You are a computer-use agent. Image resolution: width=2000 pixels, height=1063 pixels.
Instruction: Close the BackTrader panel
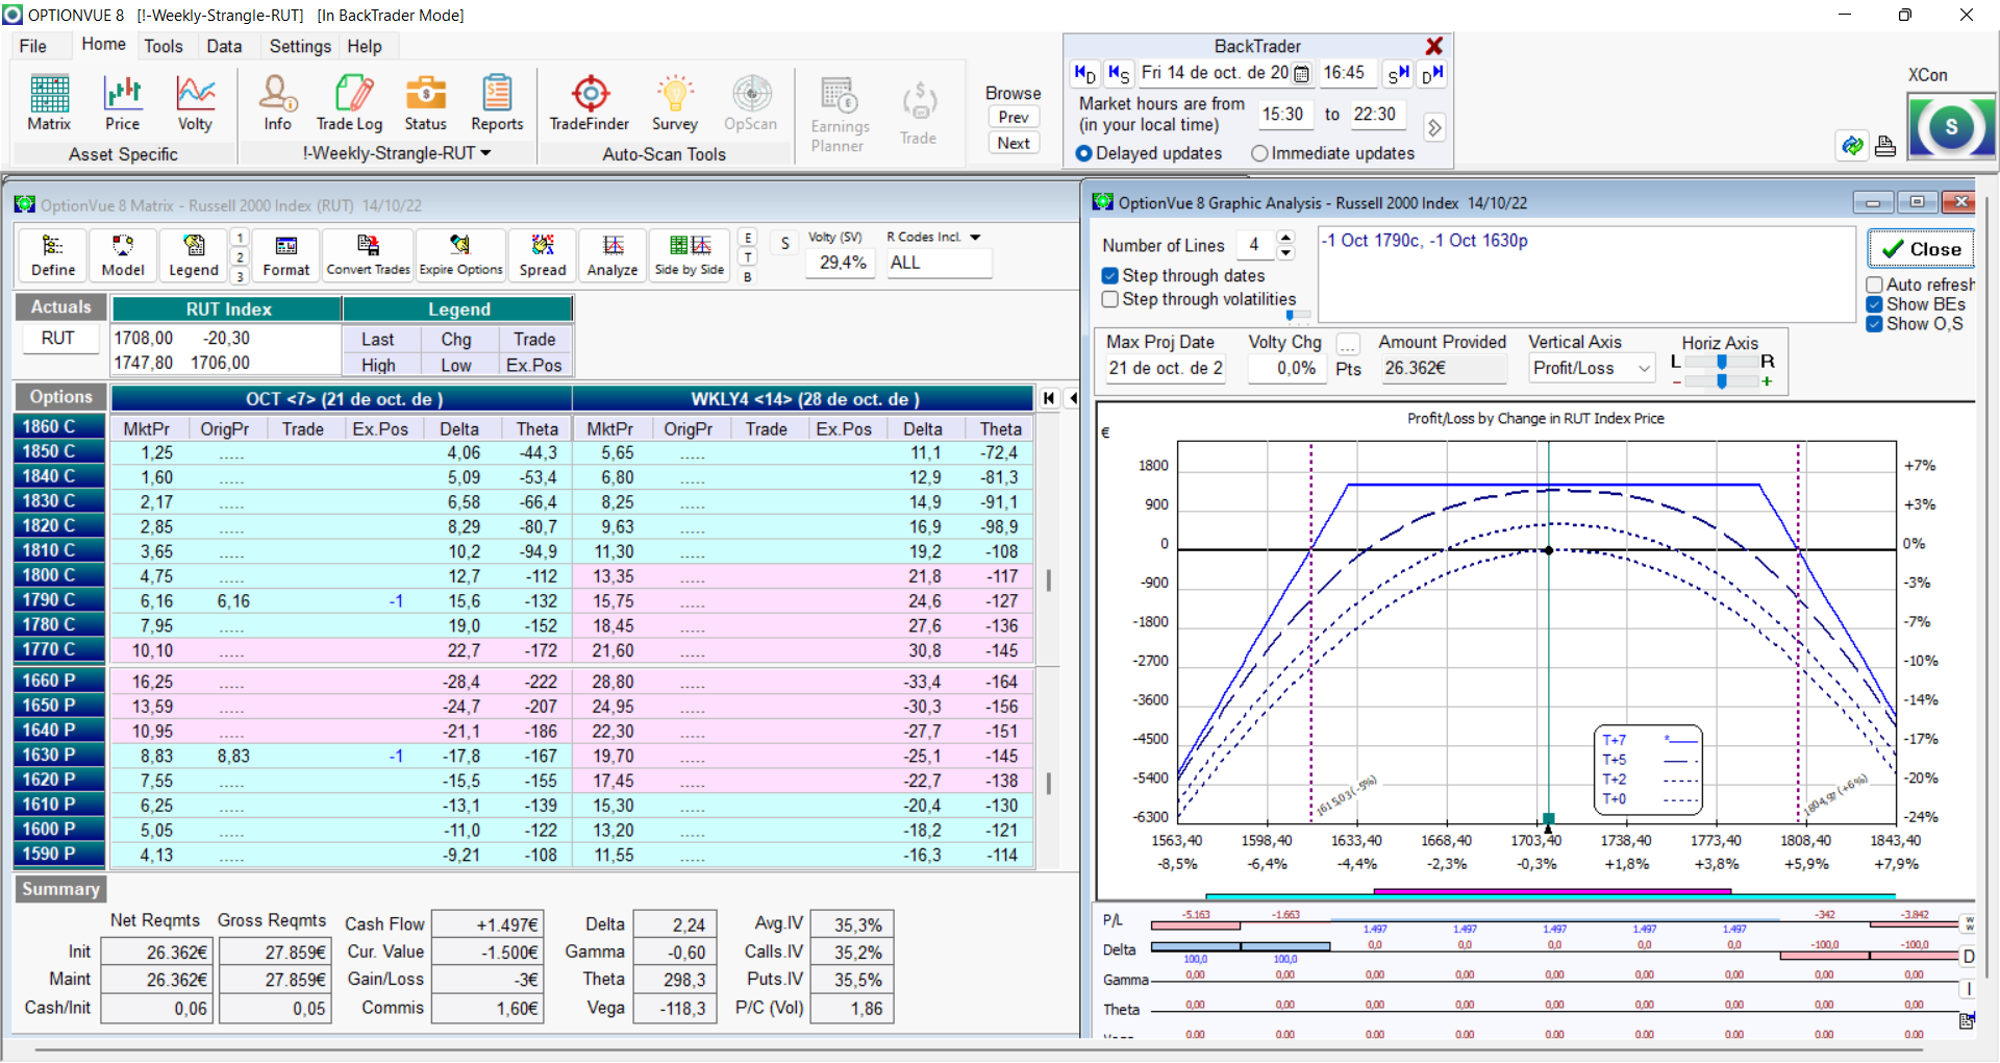1434,46
